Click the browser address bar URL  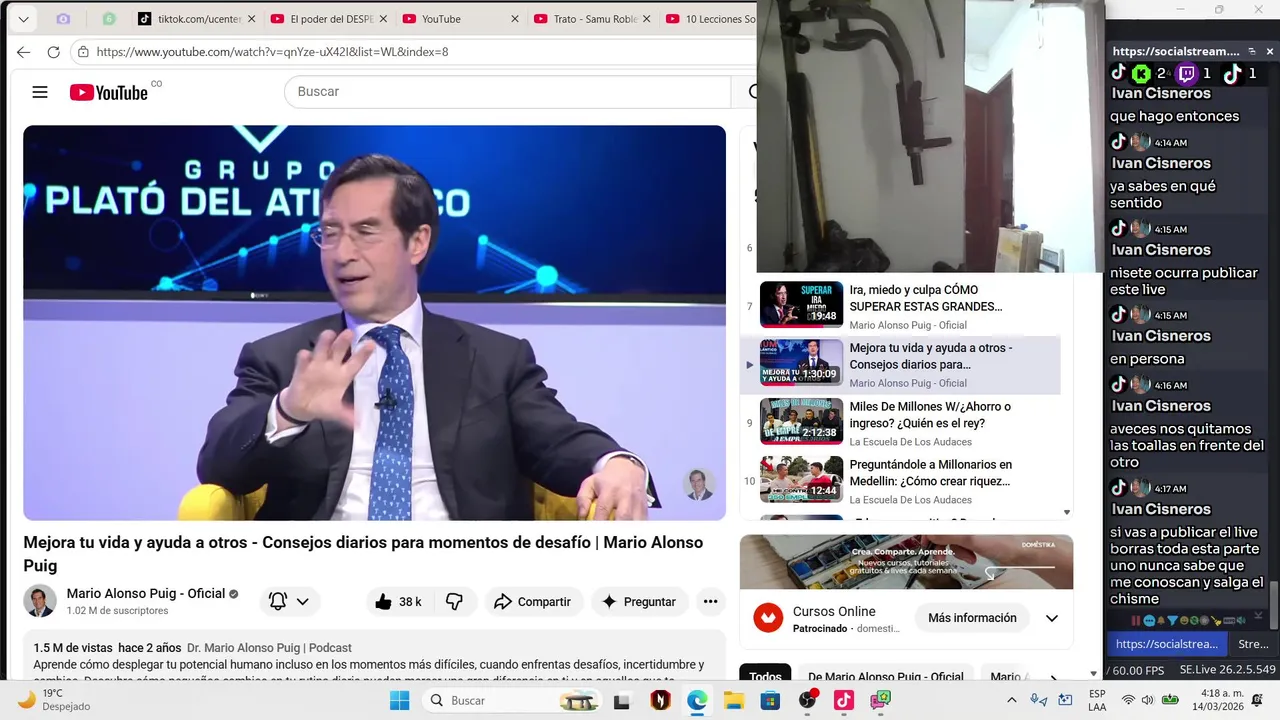point(272,52)
